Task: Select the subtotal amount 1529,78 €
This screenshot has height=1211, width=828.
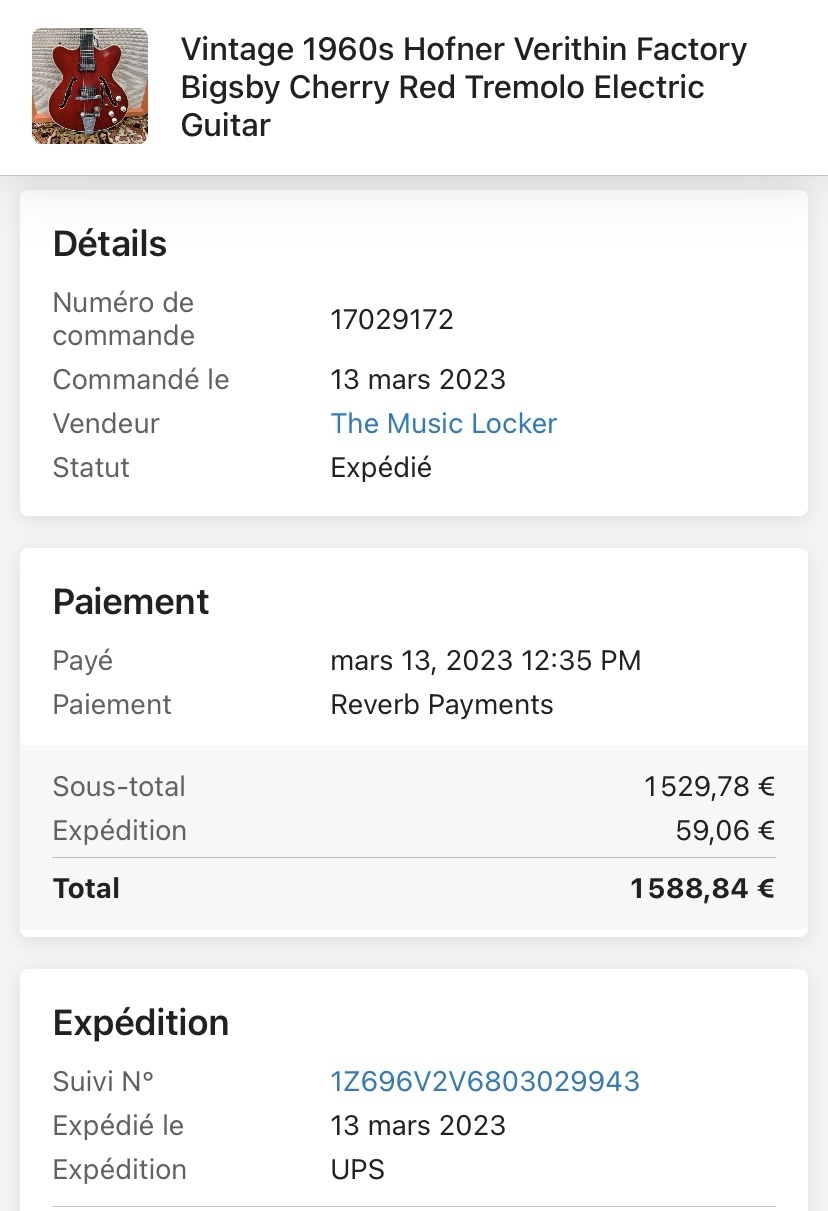Action: coord(709,787)
